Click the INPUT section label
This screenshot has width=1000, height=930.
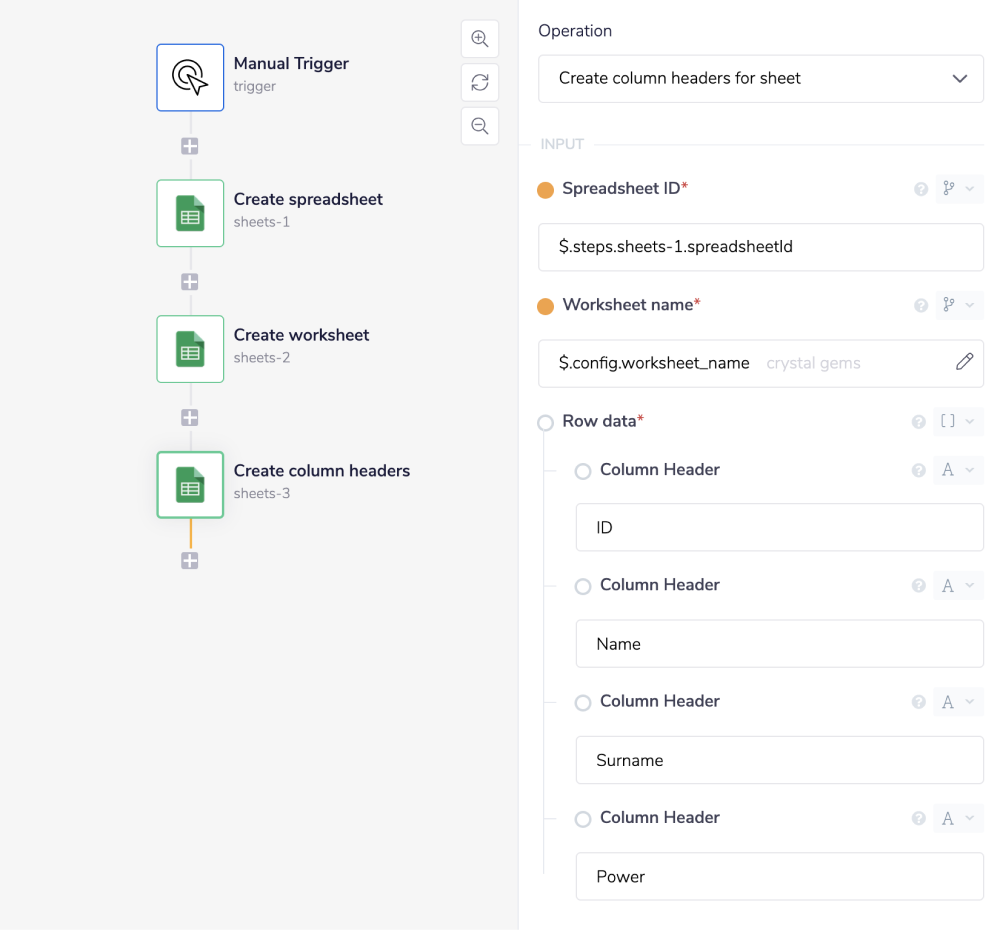pyautogui.click(x=562, y=144)
